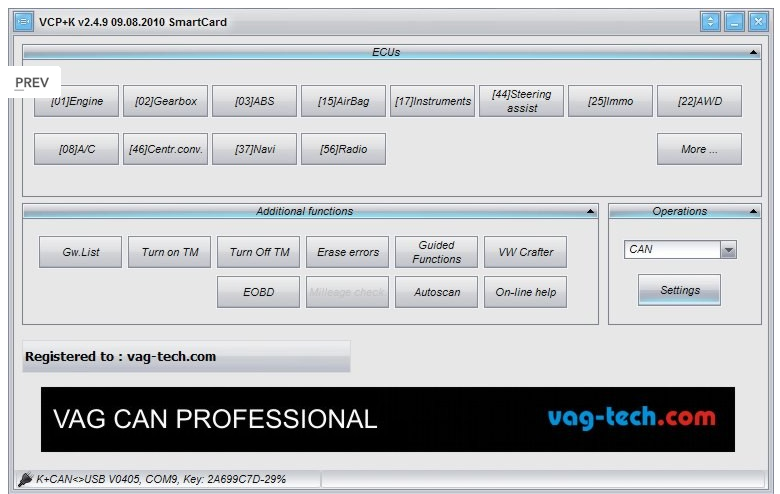Collapse the Additional functions panel
Viewport: 780px width, 494px height.
click(x=590, y=212)
